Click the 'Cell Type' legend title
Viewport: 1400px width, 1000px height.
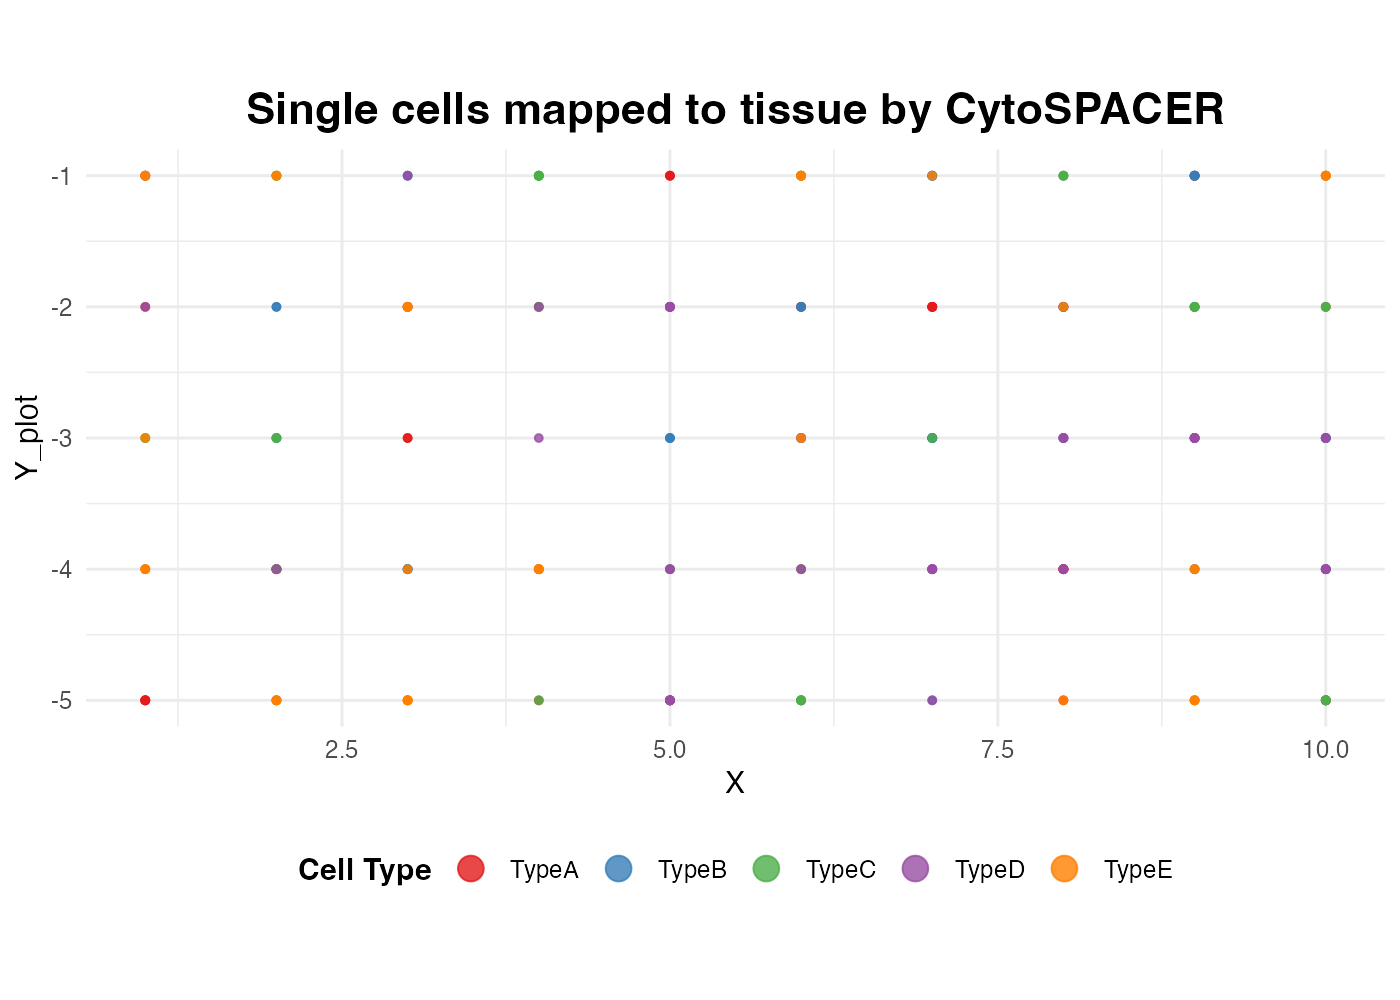[x=365, y=870]
